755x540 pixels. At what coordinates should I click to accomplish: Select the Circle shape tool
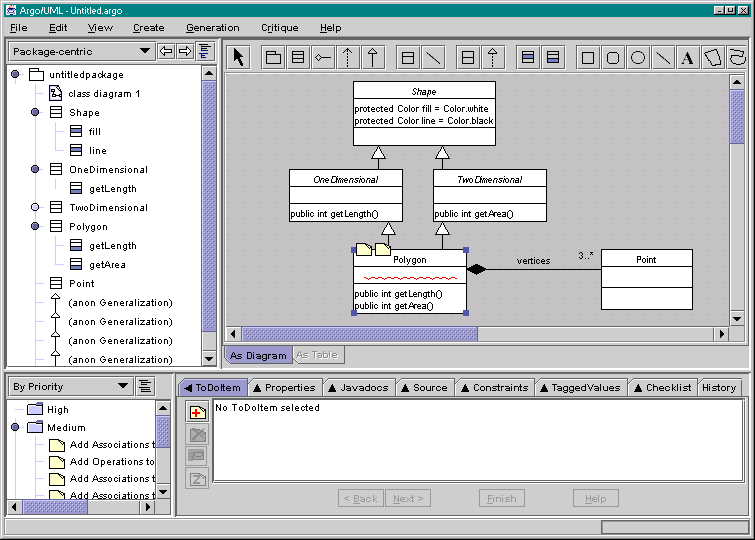(638, 58)
